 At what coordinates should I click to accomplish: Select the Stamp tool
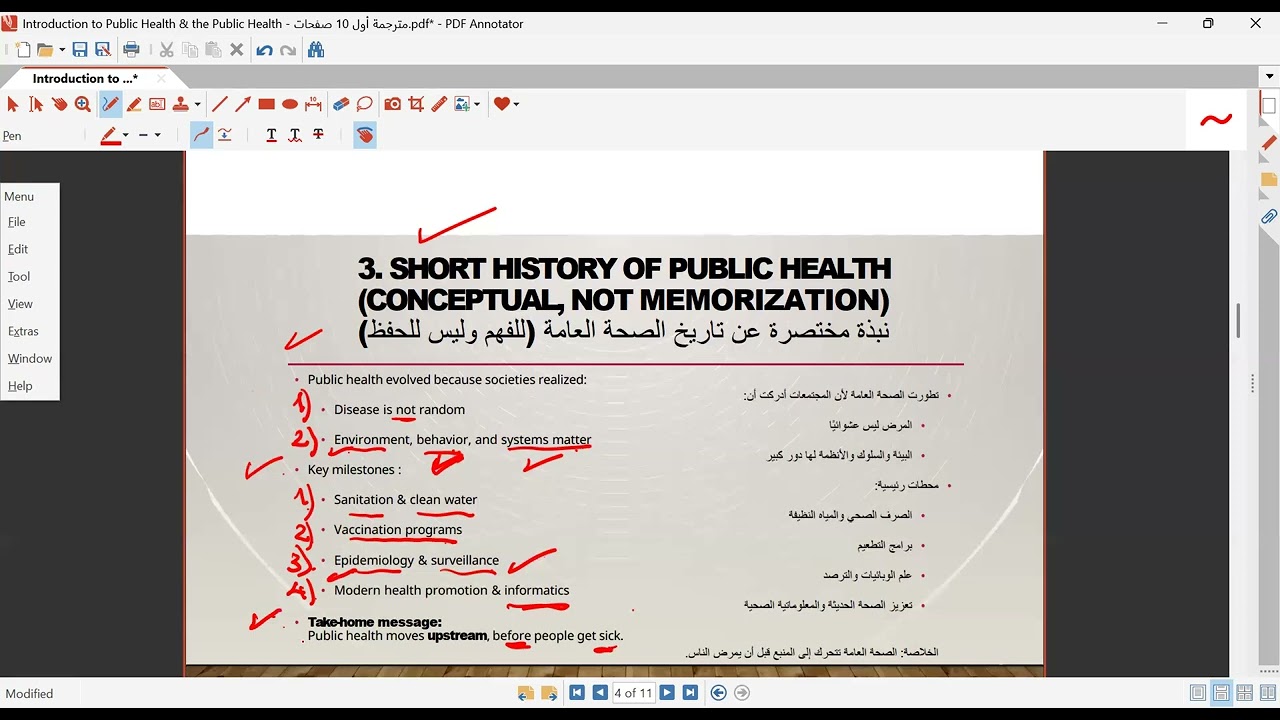point(181,104)
